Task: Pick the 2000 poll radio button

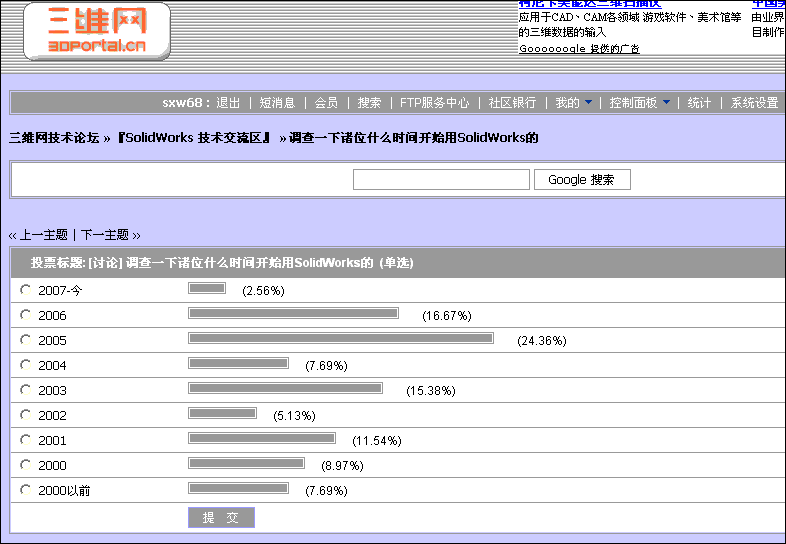Action: click(x=25, y=465)
